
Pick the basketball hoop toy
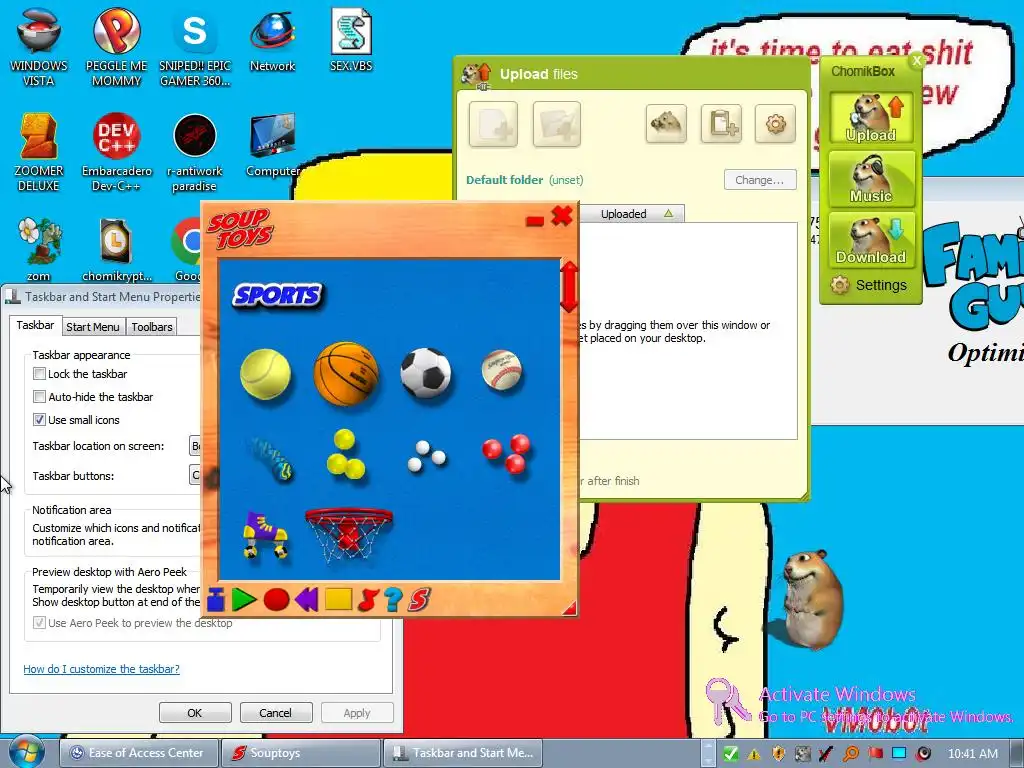tap(349, 534)
